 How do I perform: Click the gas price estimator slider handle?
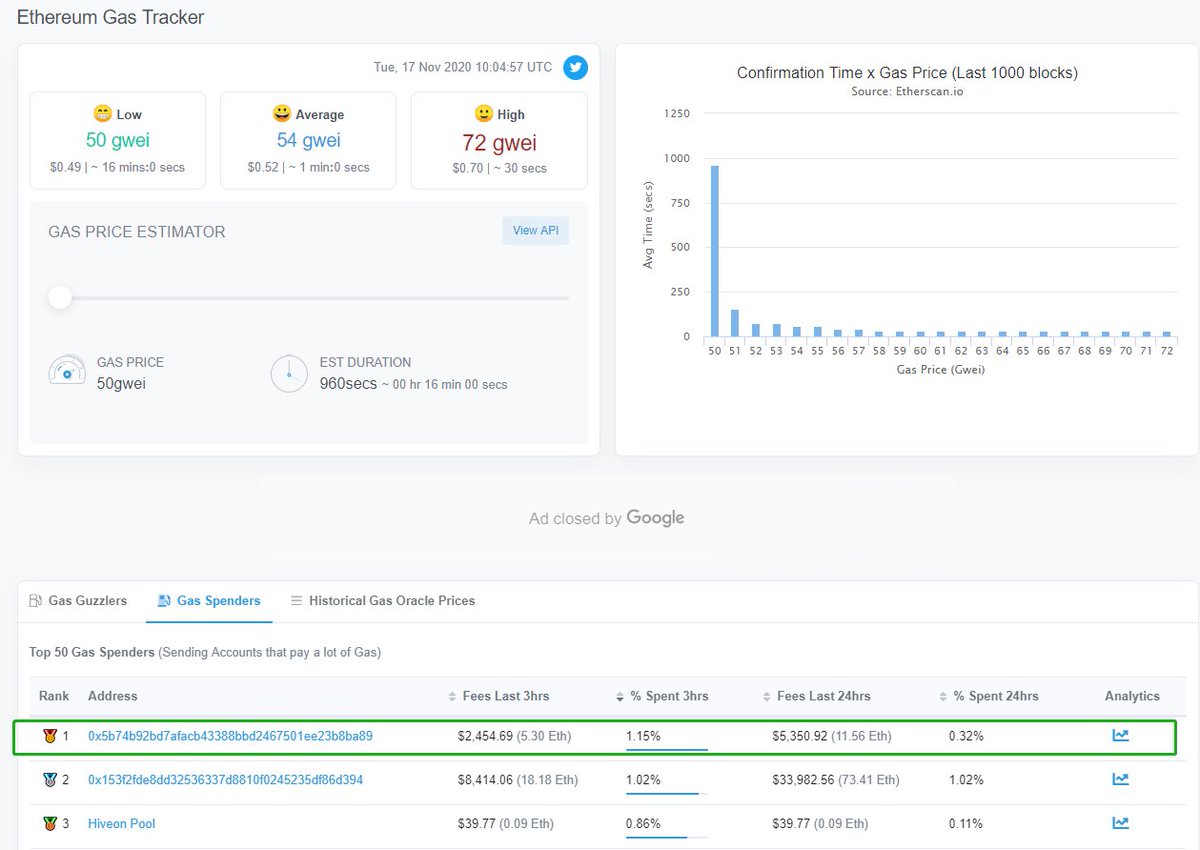(60, 298)
